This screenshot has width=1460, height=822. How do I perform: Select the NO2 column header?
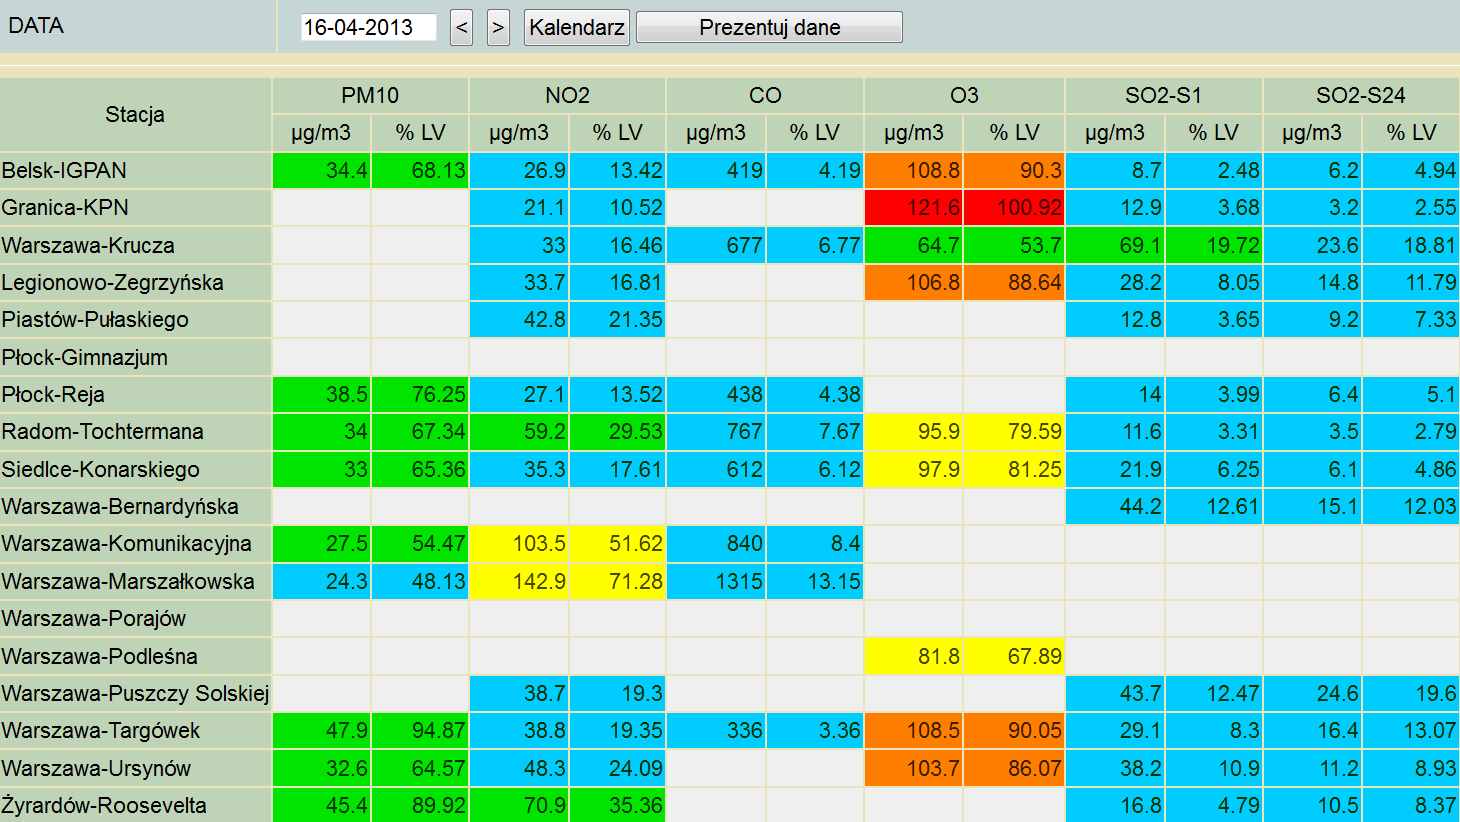(x=567, y=95)
